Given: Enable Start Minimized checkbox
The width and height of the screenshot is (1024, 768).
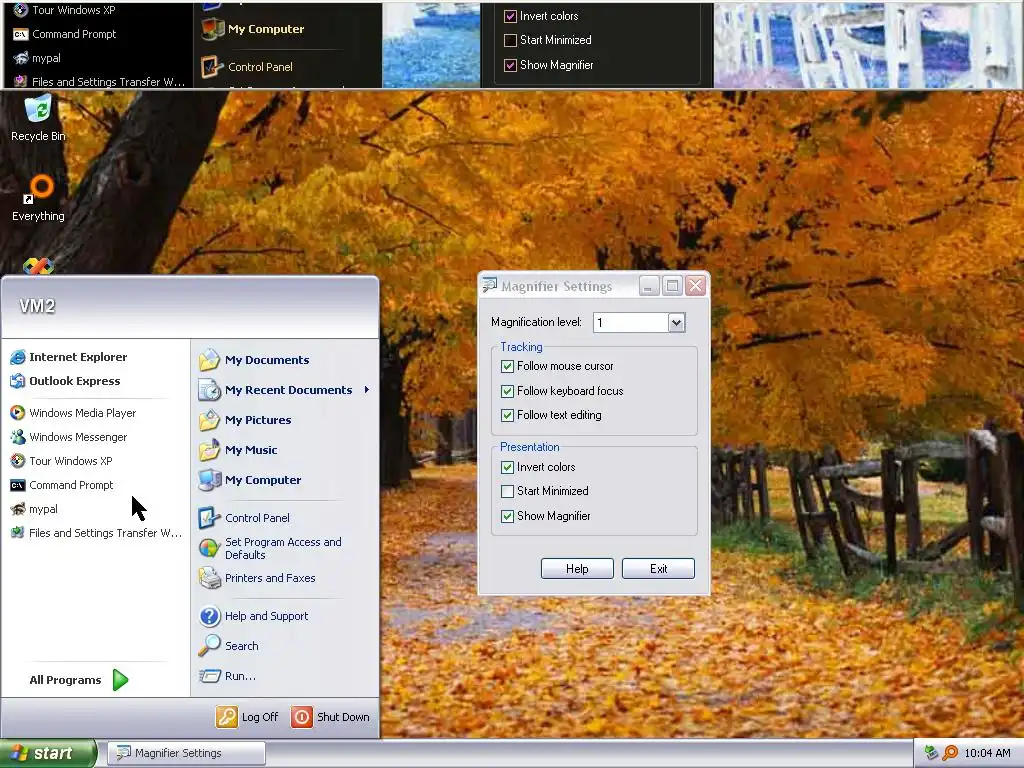Looking at the screenshot, I should [x=507, y=491].
